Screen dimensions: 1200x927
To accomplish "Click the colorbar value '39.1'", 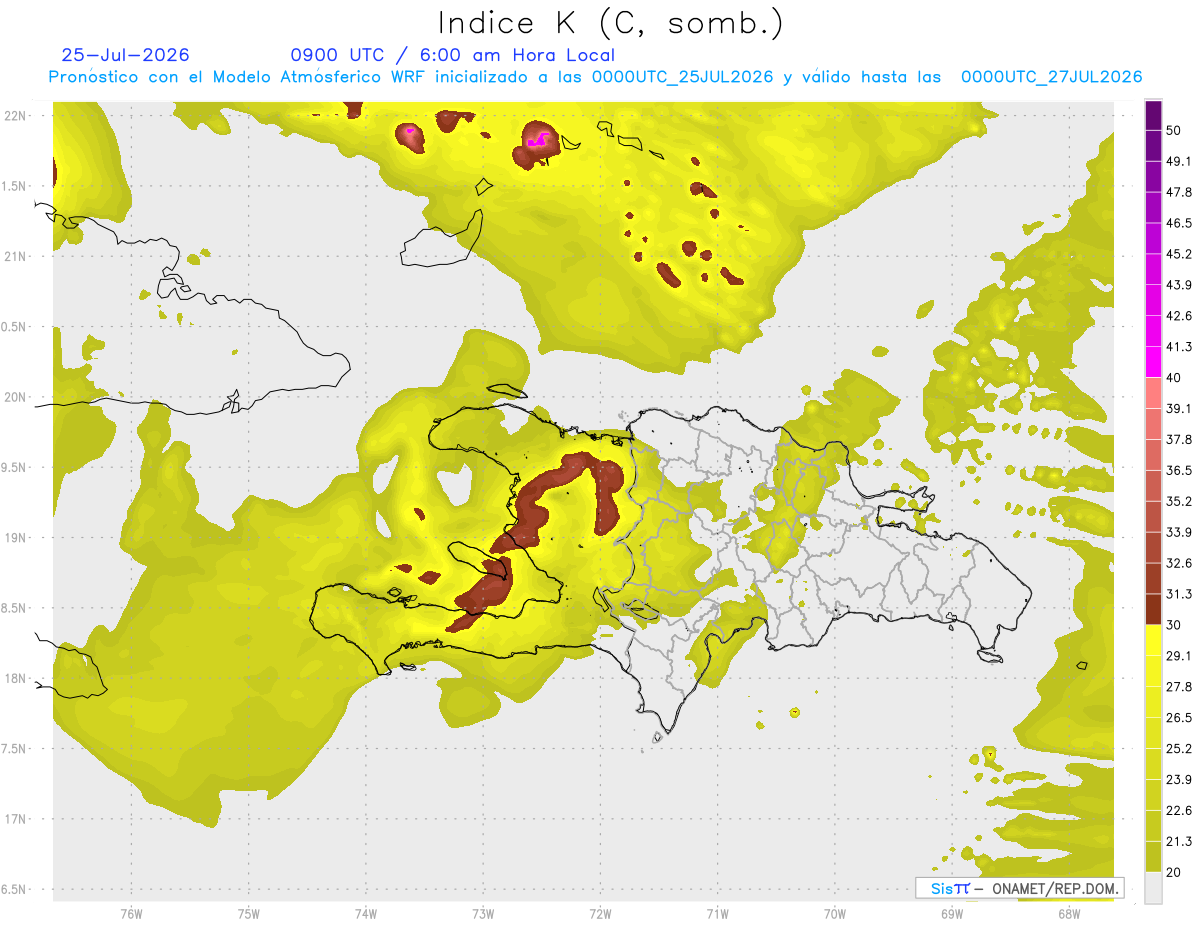I will pos(1178,408).
